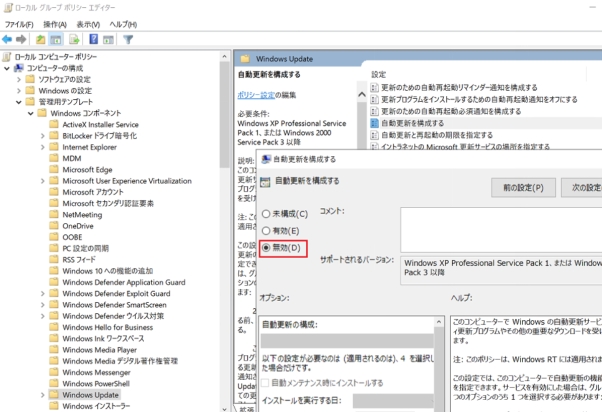Click the Windows Media Player folder icon
Image resolution: width=602 pixels, height=412 pixels.
tap(54, 349)
